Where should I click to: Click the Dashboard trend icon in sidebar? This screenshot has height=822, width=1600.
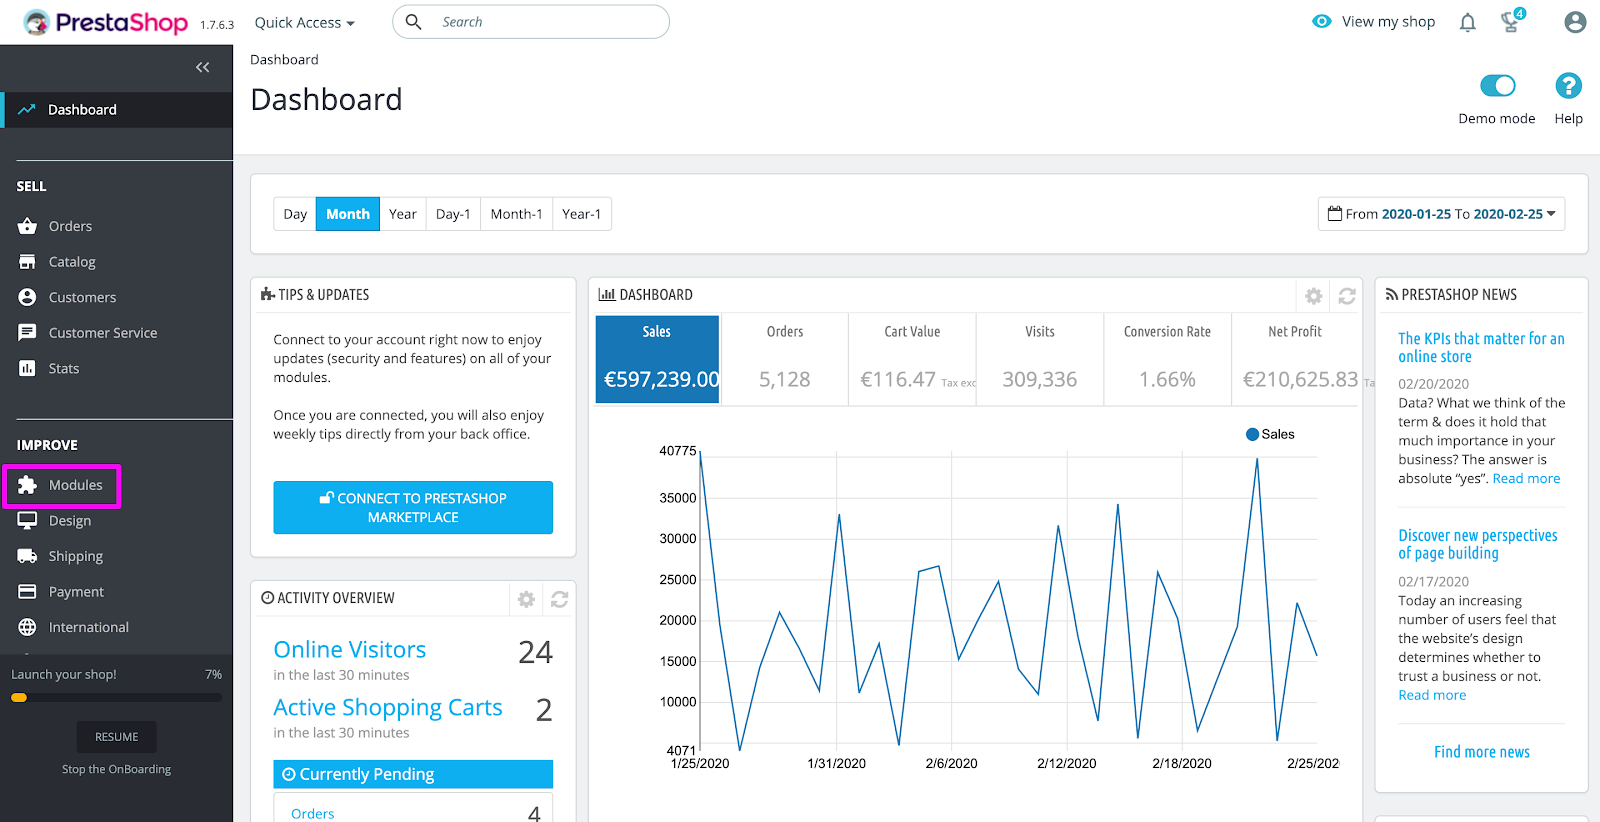[27, 110]
